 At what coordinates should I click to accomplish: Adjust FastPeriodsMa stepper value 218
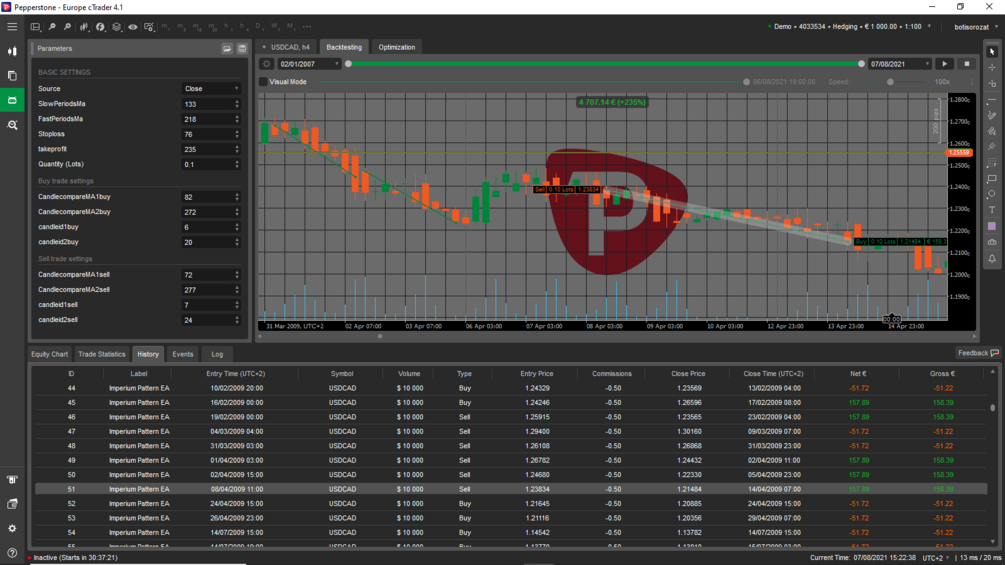[211, 119]
